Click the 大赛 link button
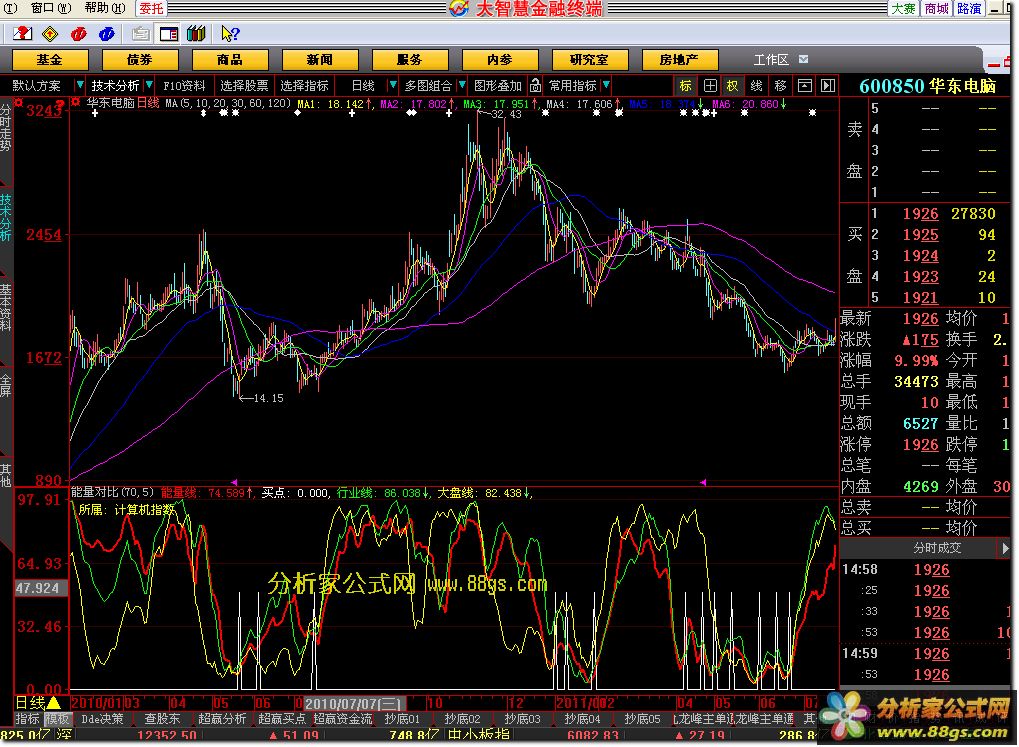The width and height of the screenshot is (1019, 747). [903, 8]
